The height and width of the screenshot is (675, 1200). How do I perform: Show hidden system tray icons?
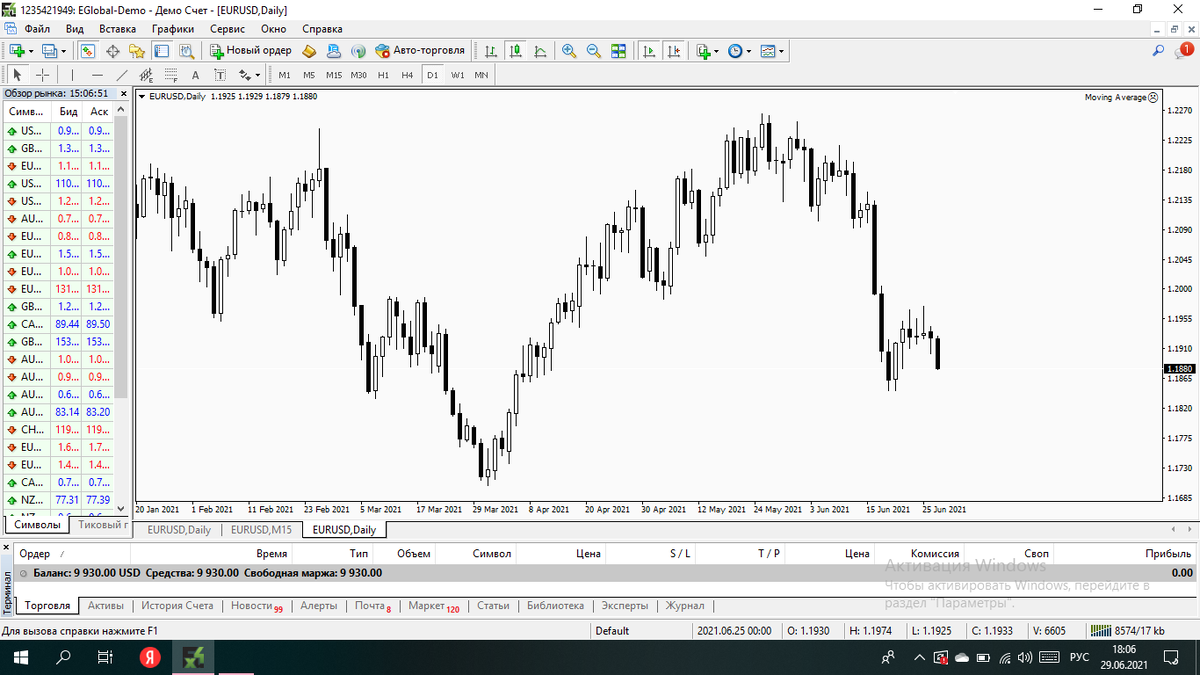point(920,658)
